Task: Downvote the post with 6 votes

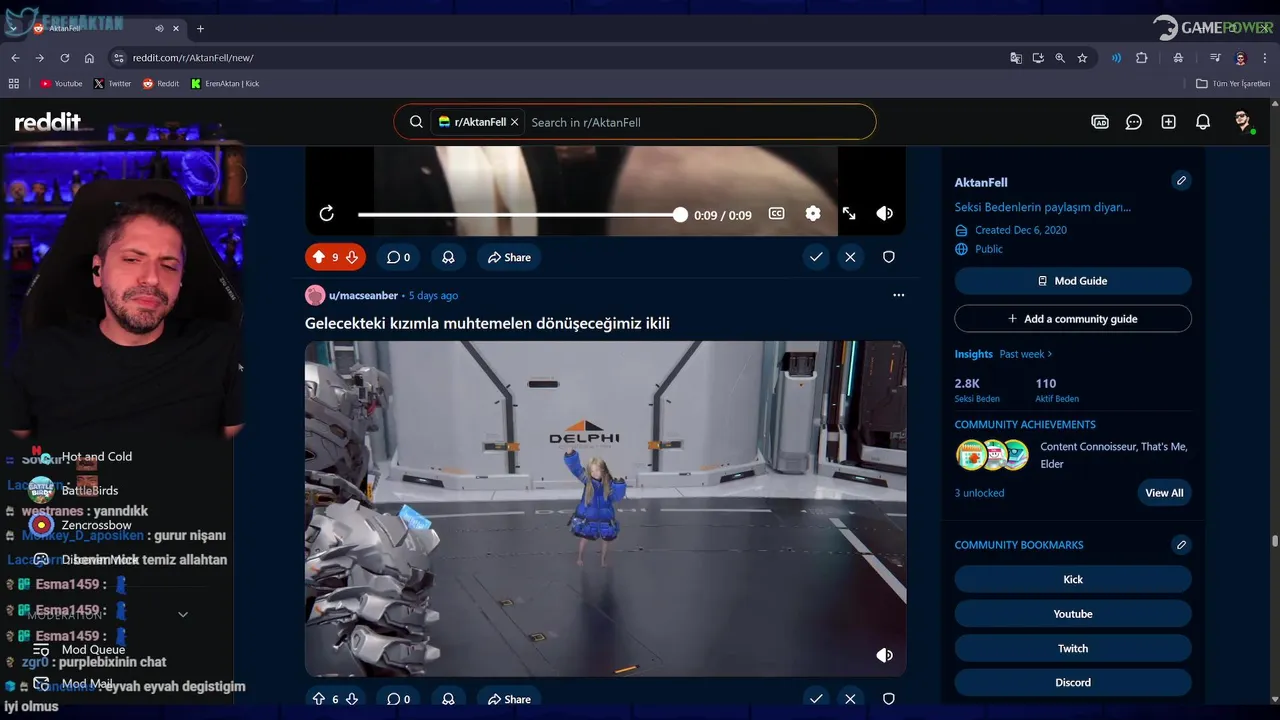Action: coord(352,699)
